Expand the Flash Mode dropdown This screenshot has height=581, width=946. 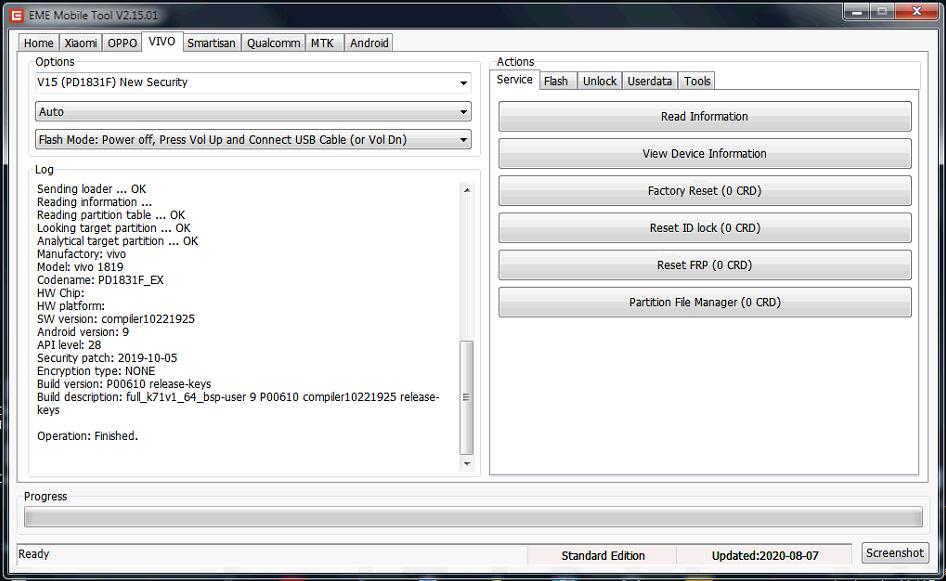pos(253,139)
